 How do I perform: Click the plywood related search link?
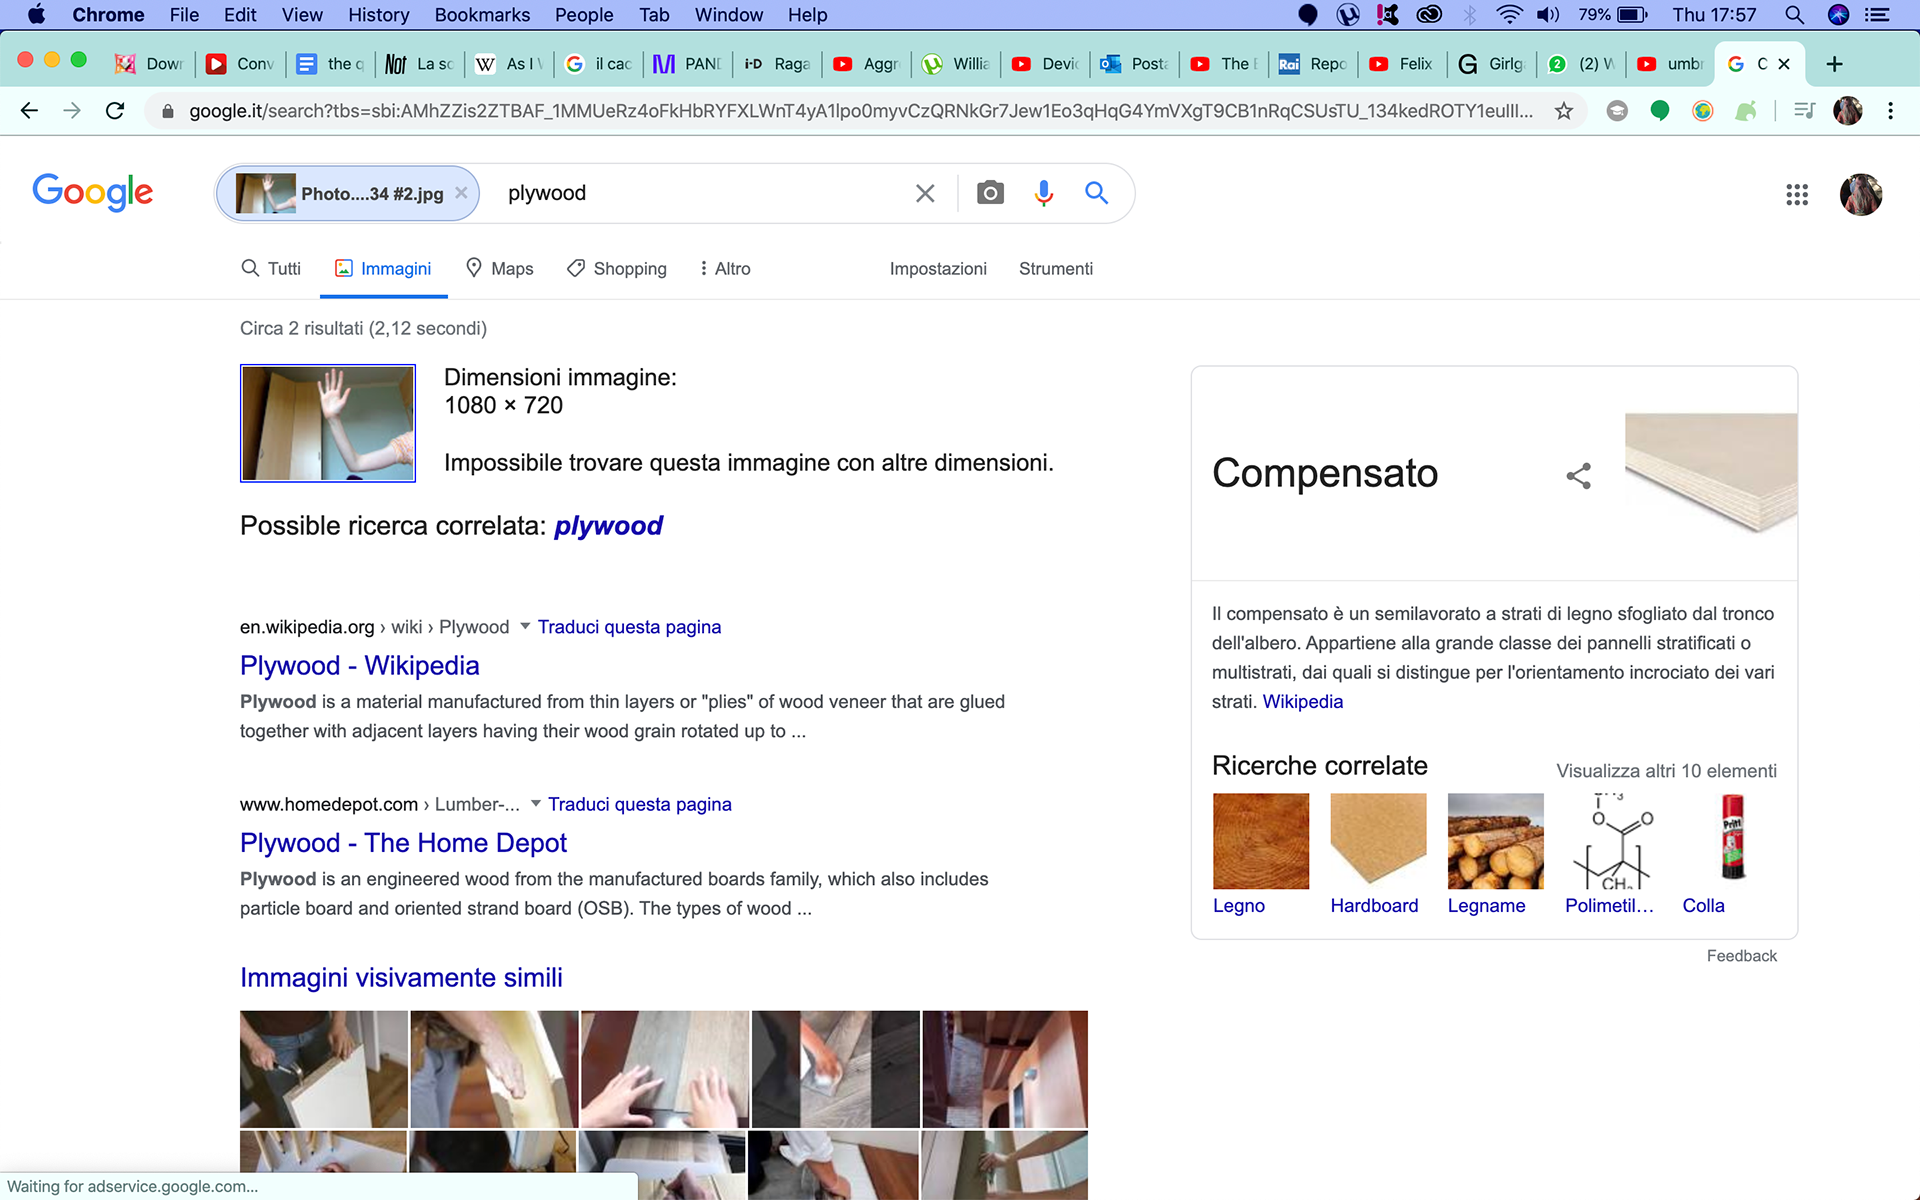point(608,526)
